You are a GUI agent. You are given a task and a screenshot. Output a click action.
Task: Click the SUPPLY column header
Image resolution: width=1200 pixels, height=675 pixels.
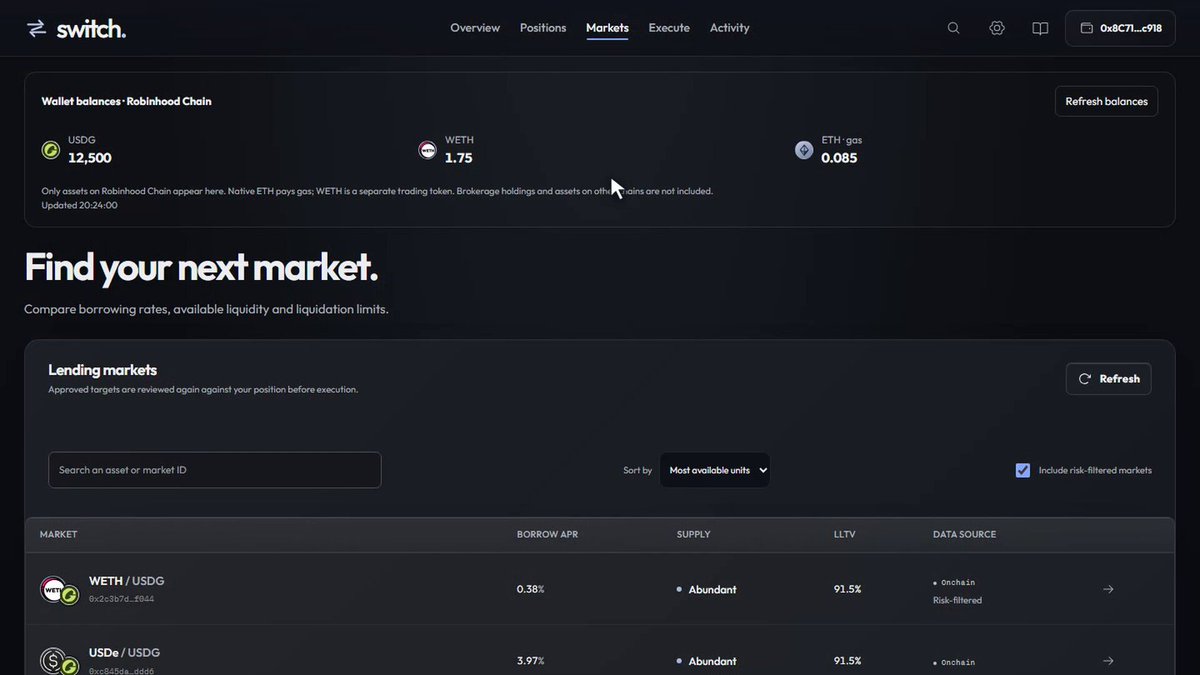(693, 534)
